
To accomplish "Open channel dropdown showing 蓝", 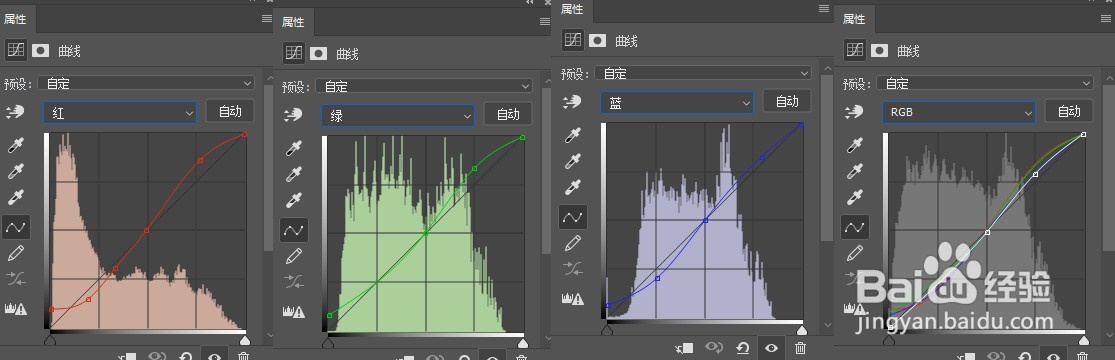I will point(677,102).
